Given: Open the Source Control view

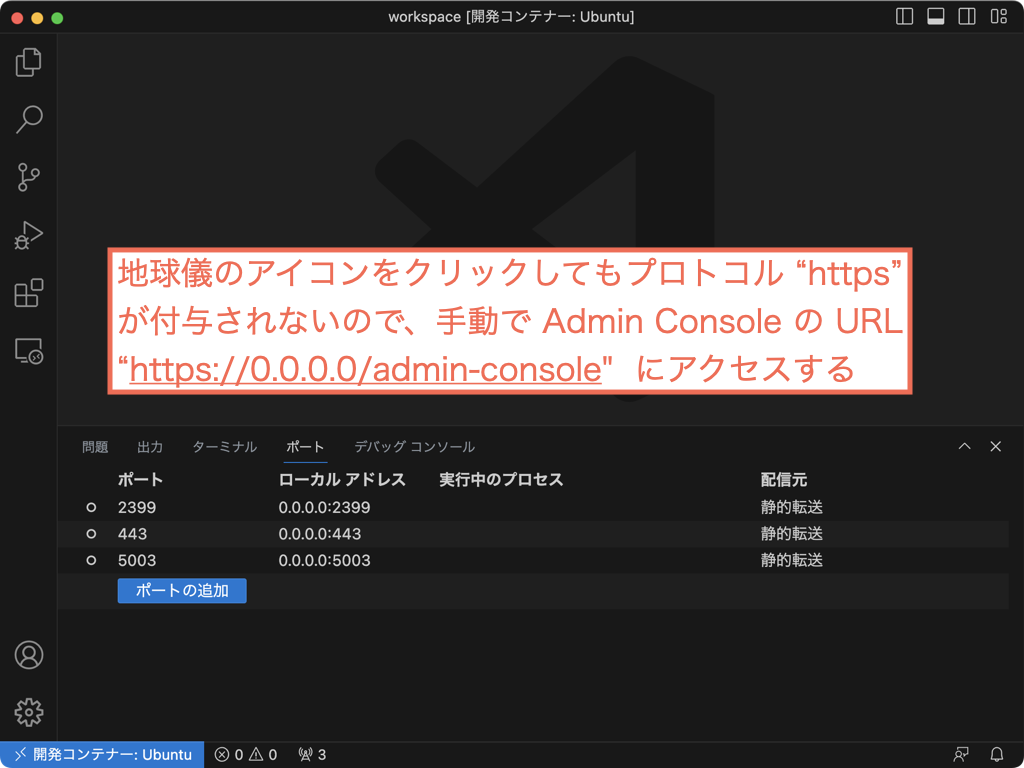Looking at the screenshot, I should coord(28,177).
